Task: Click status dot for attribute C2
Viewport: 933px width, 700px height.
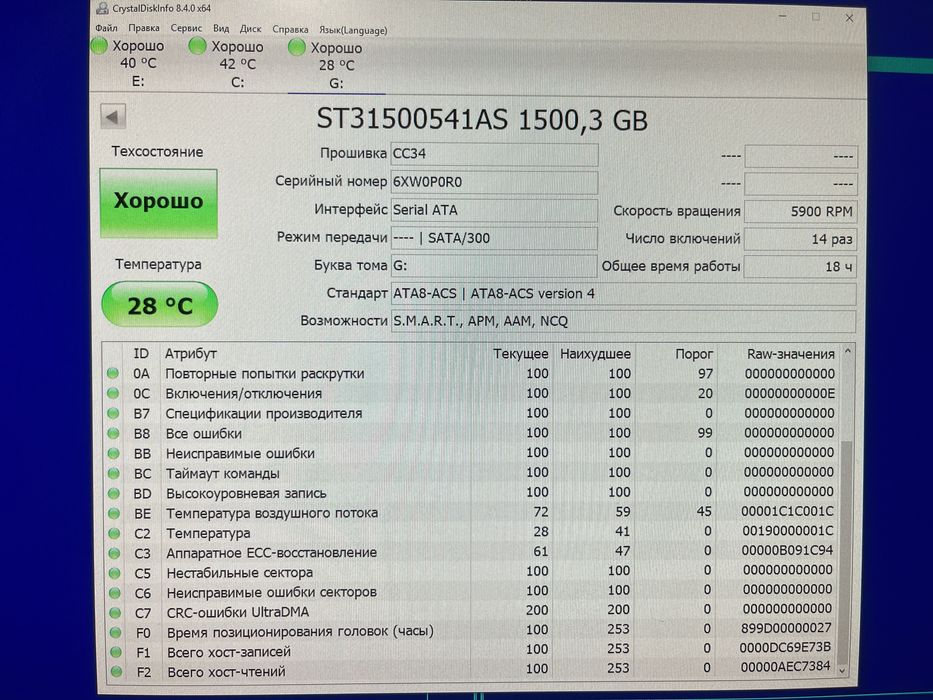Action: 114,533
